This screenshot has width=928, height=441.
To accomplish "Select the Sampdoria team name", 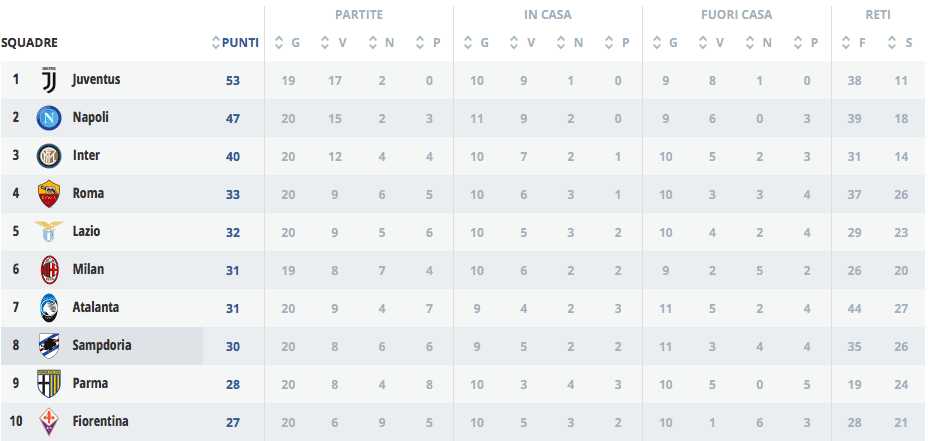I will tap(101, 346).
